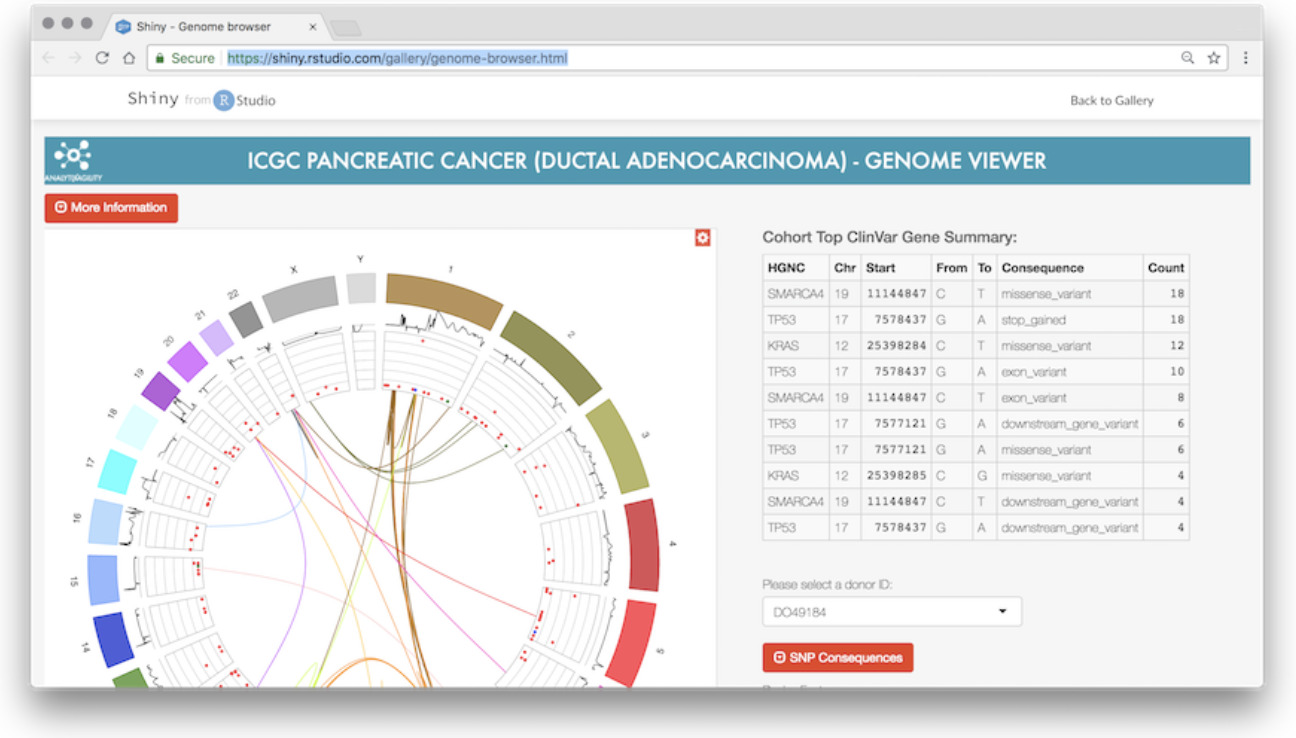Click the brown chromosome 1 segment
The height and width of the screenshot is (738, 1296).
click(444, 298)
